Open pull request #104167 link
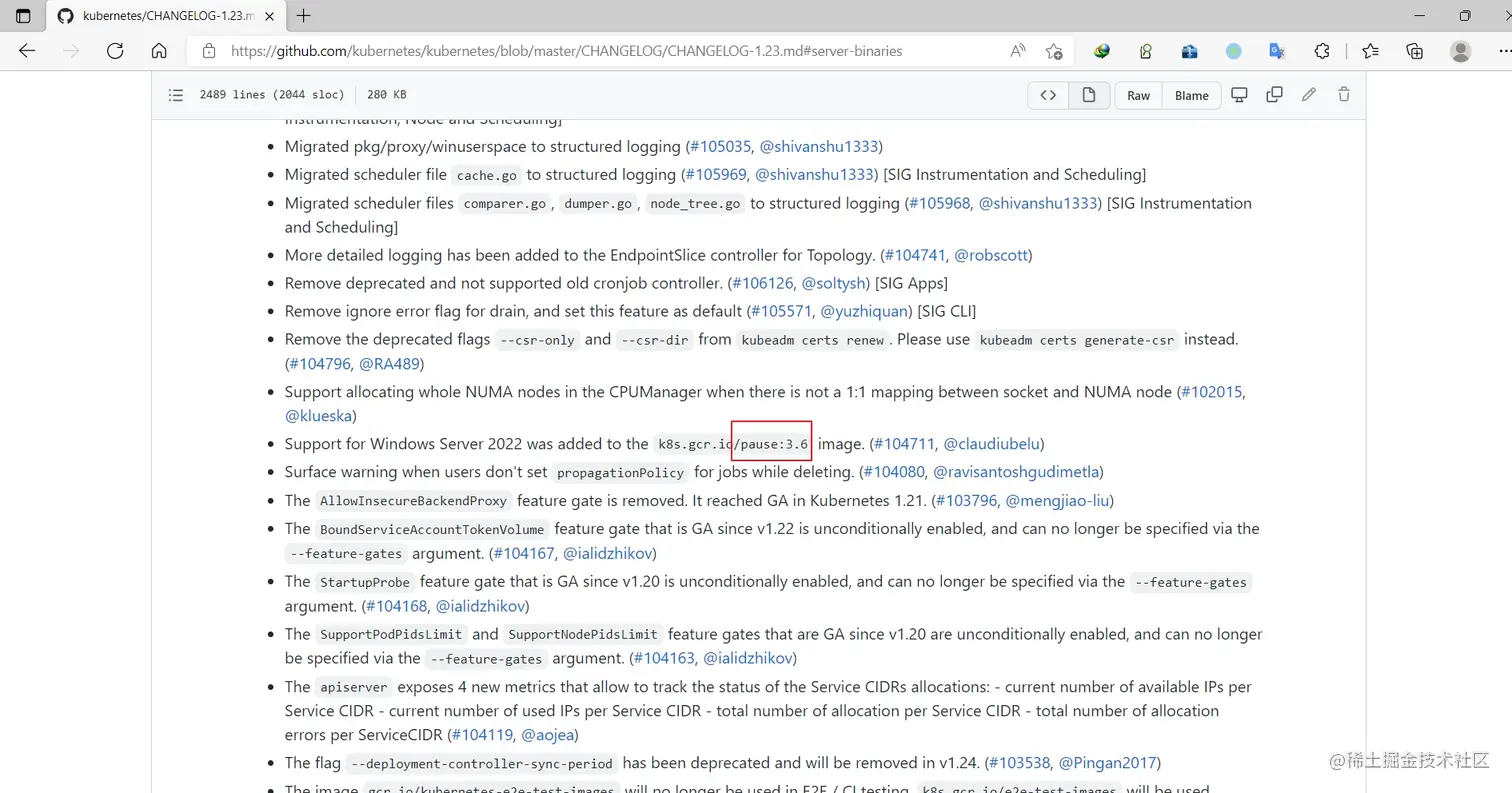The height and width of the screenshot is (793, 1512). point(524,552)
